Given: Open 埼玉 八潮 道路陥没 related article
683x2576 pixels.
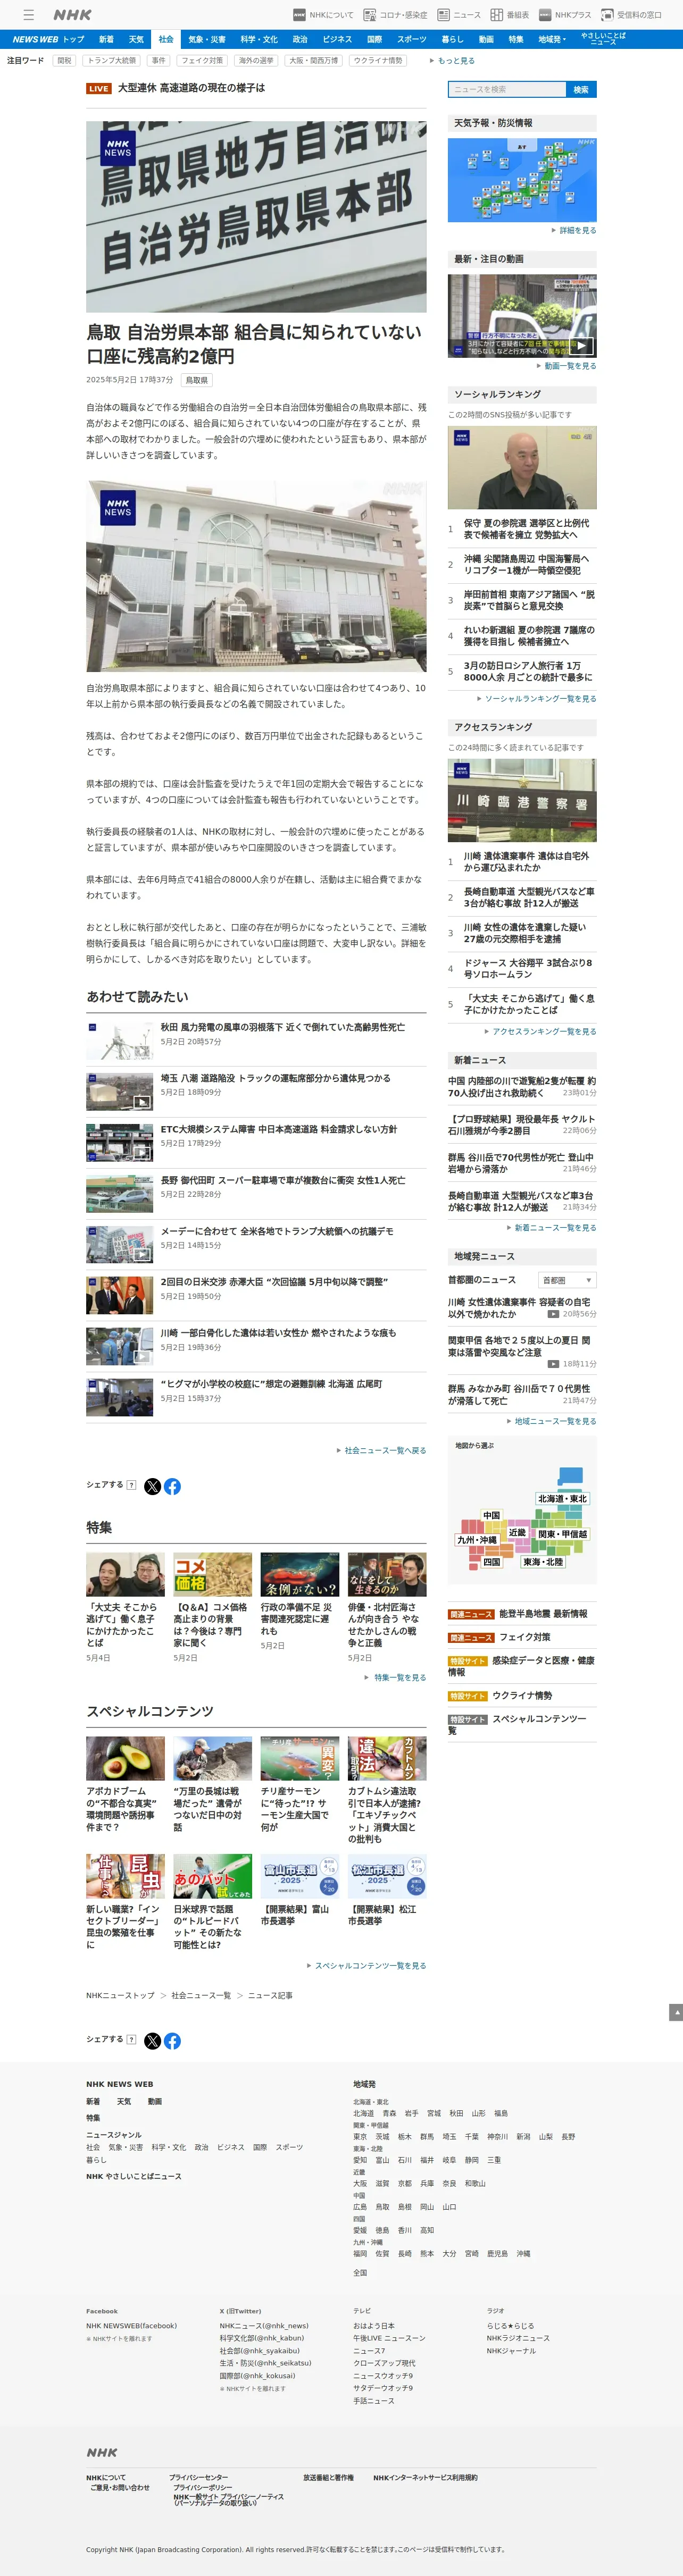Looking at the screenshot, I should [x=276, y=1078].
